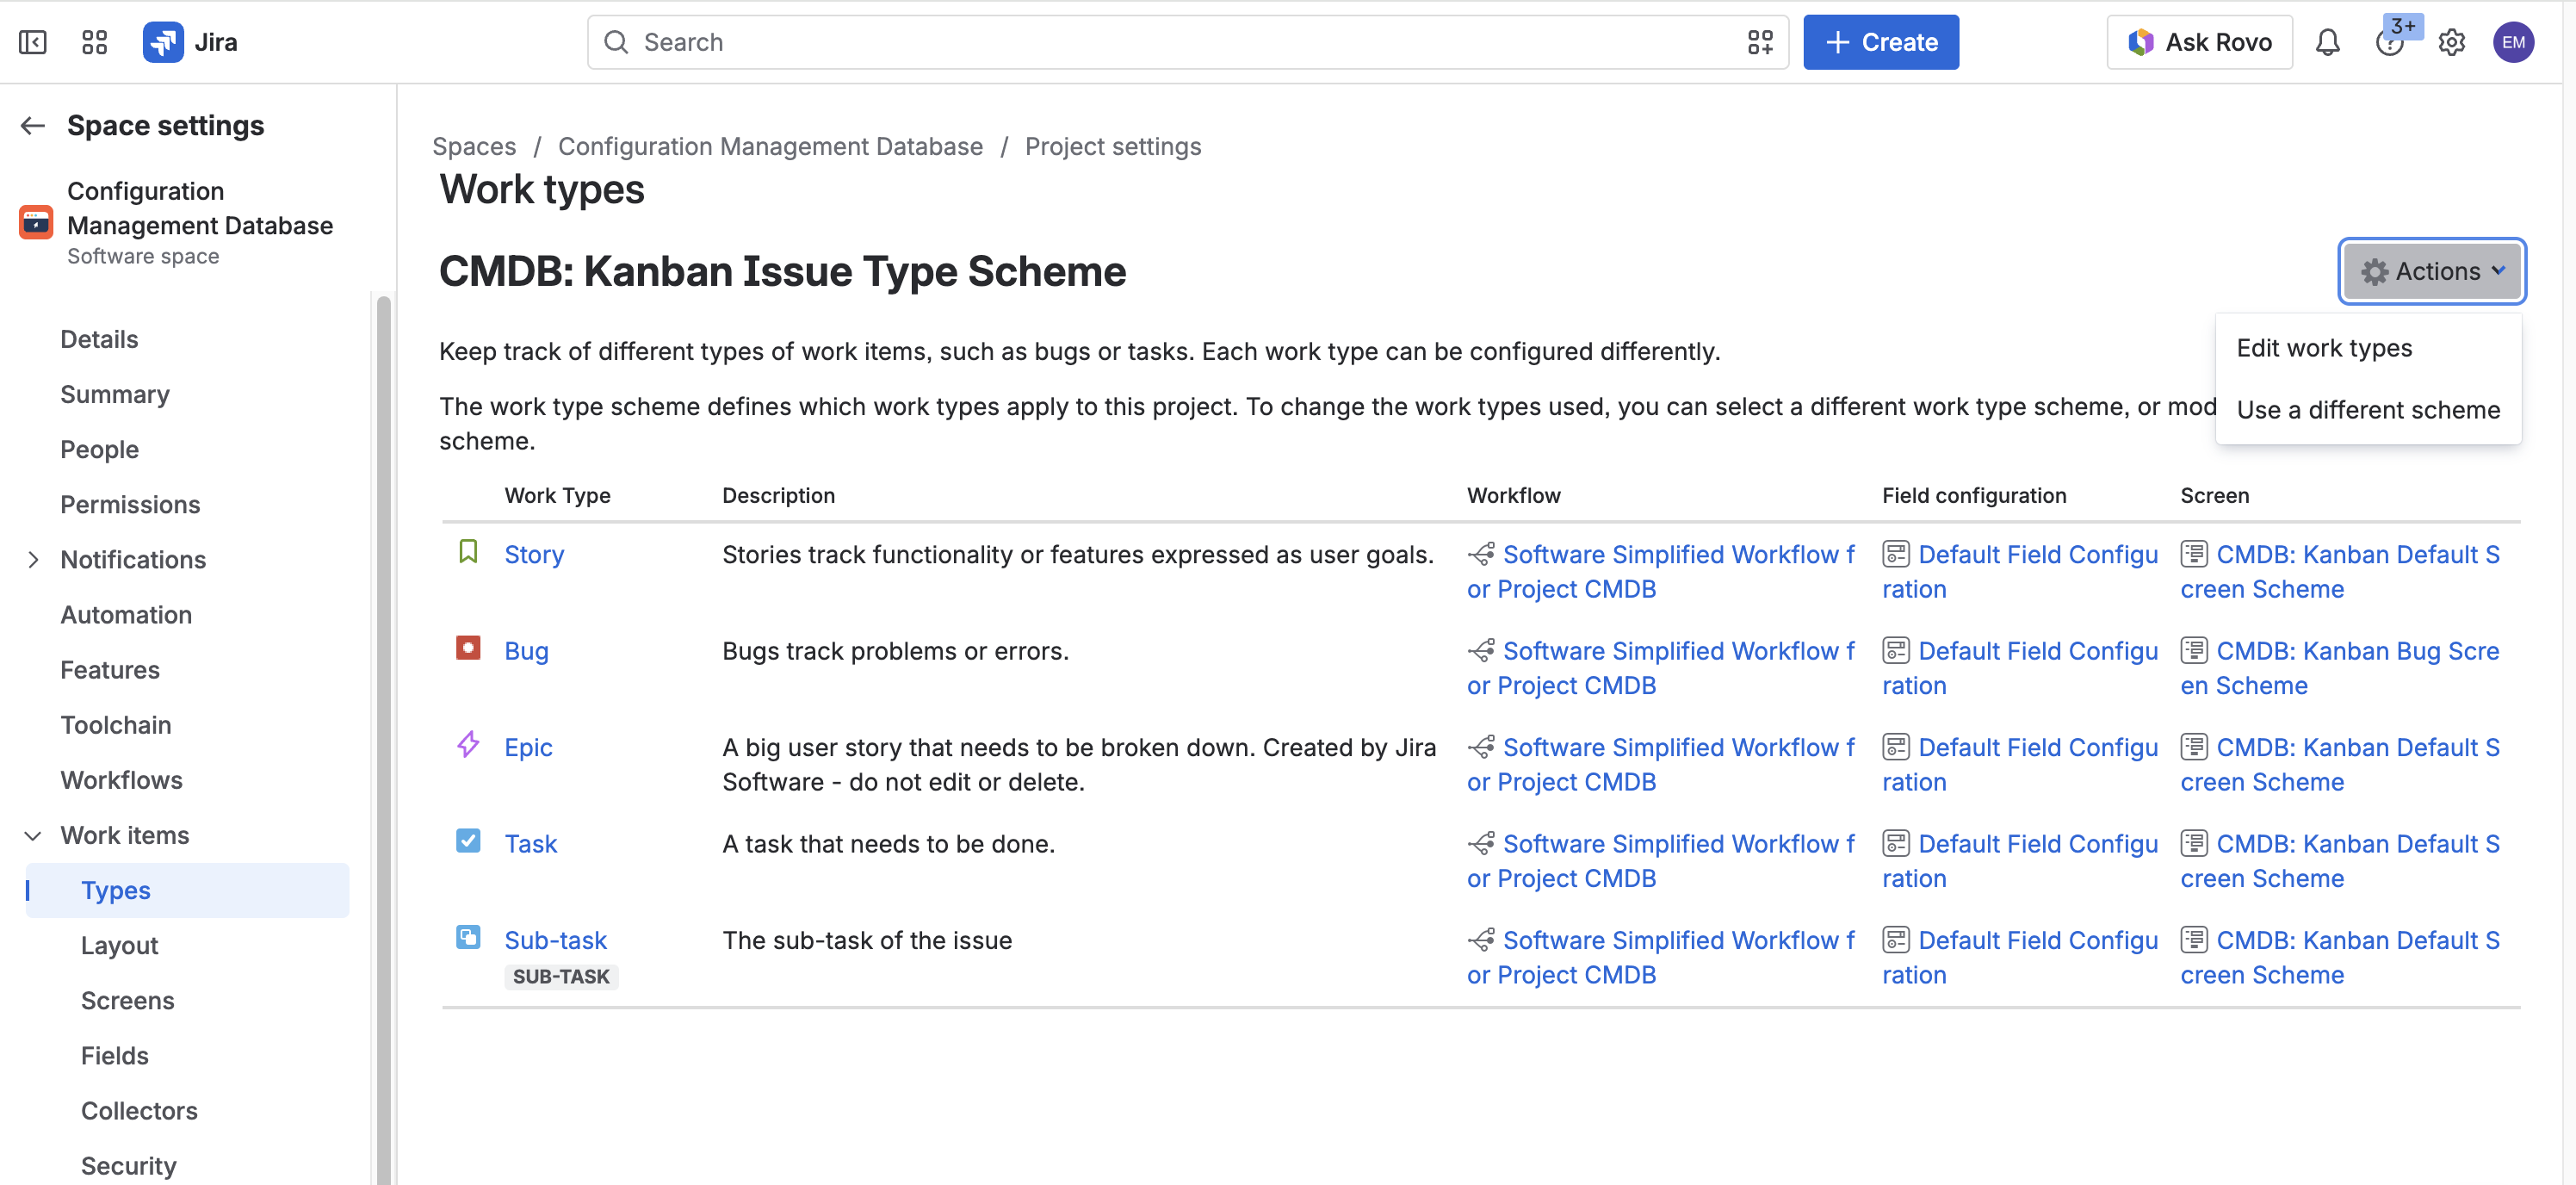Open the Workflows sidebar item
This screenshot has height=1185, width=2576.
(121, 780)
